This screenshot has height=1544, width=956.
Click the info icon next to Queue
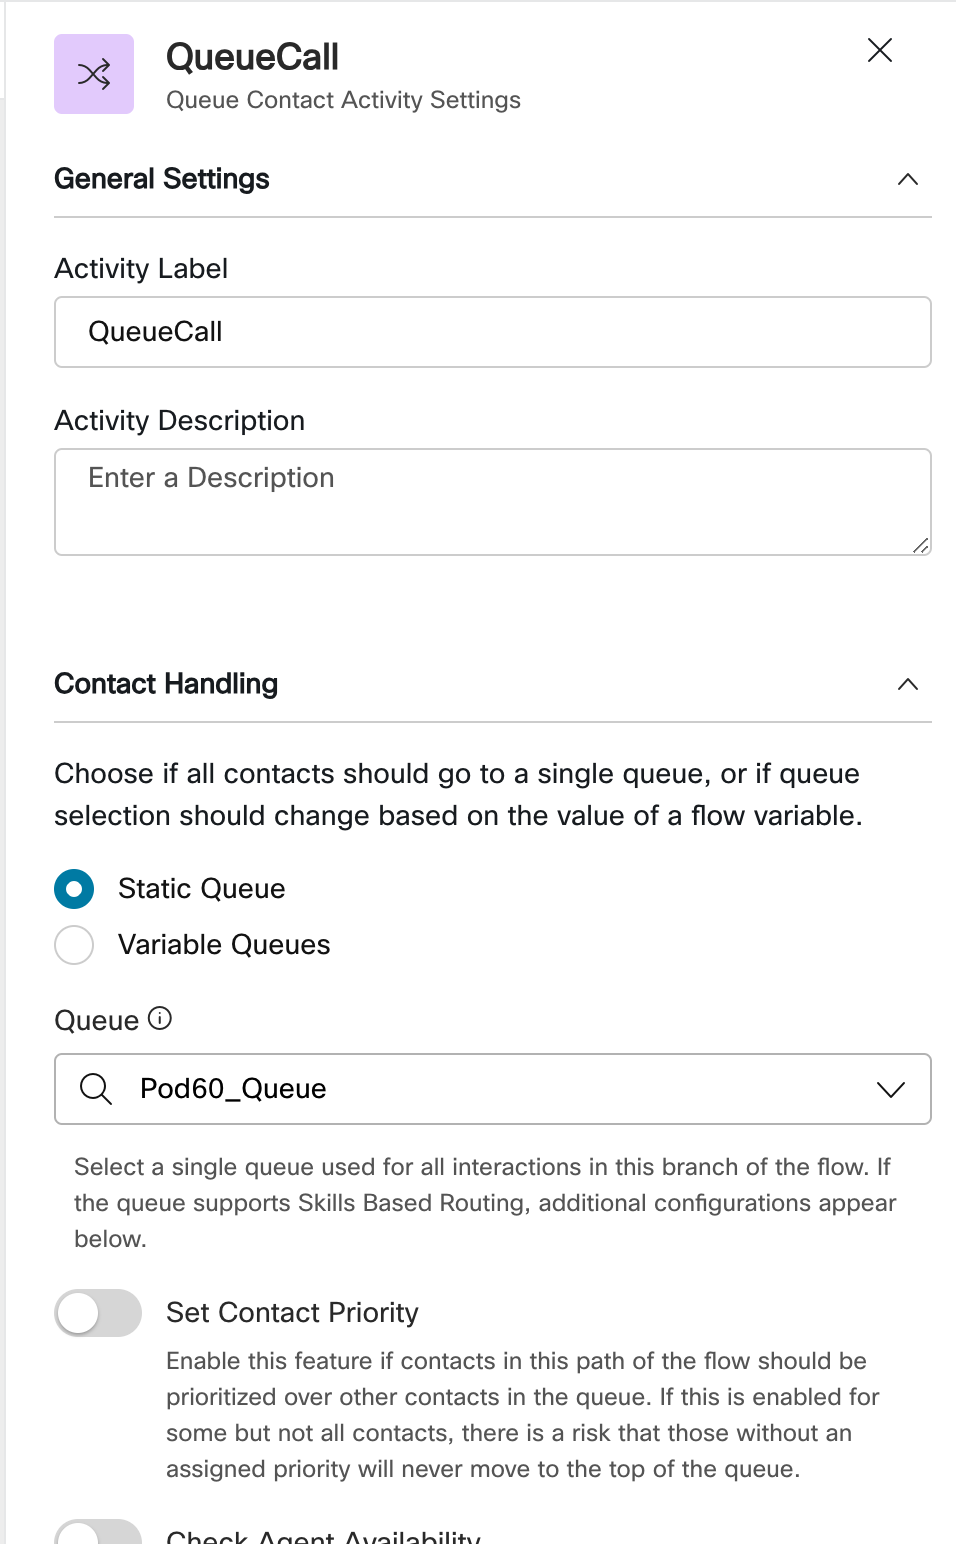click(x=160, y=1019)
